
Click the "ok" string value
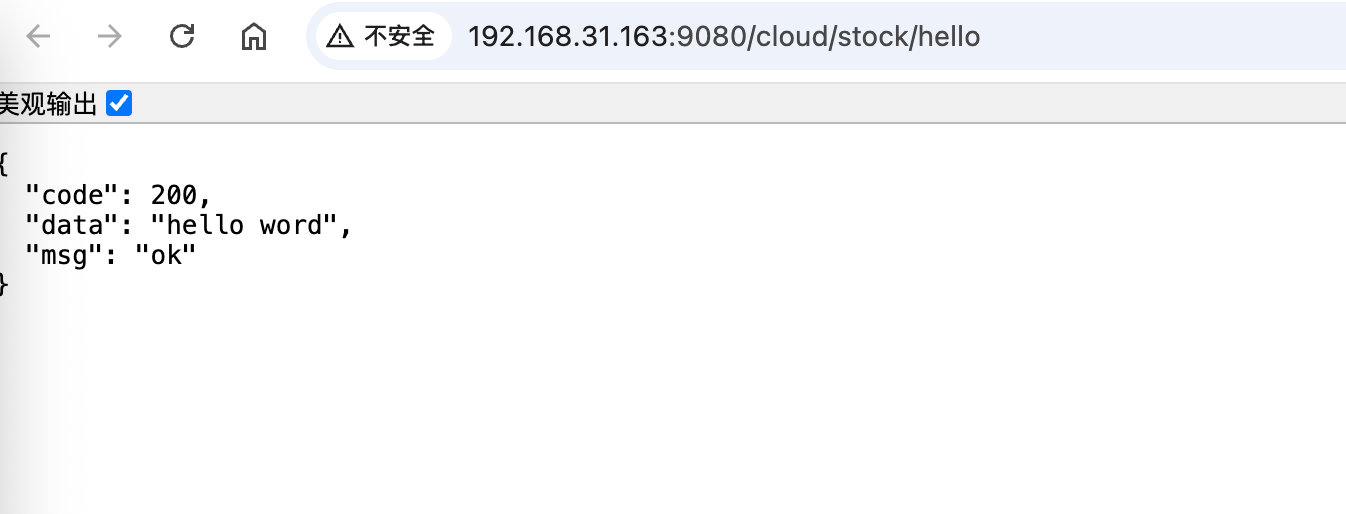(x=166, y=255)
